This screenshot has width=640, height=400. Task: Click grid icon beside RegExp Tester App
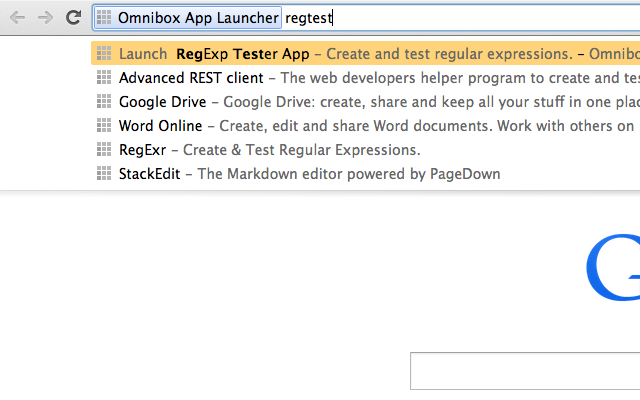tap(104, 53)
